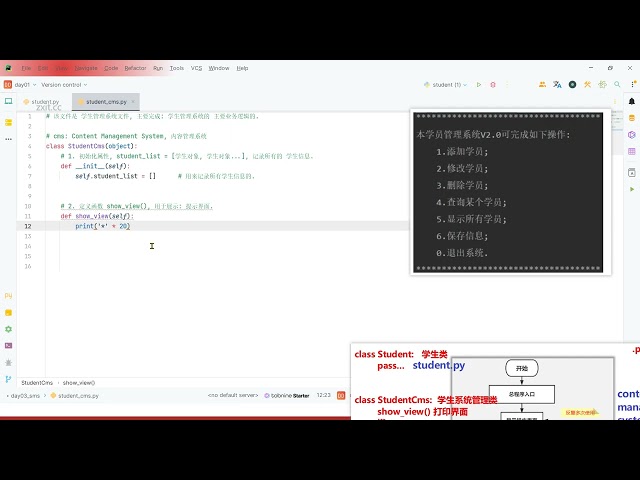640x480 pixels.
Task: Expand the Version control dropdown
Action: tap(64, 85)
